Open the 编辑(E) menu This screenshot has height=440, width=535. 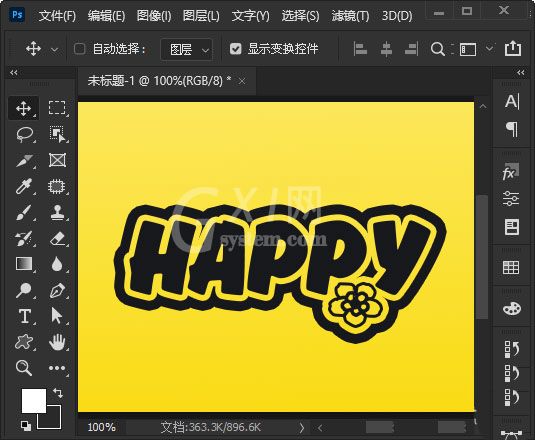tap(106, 16)
